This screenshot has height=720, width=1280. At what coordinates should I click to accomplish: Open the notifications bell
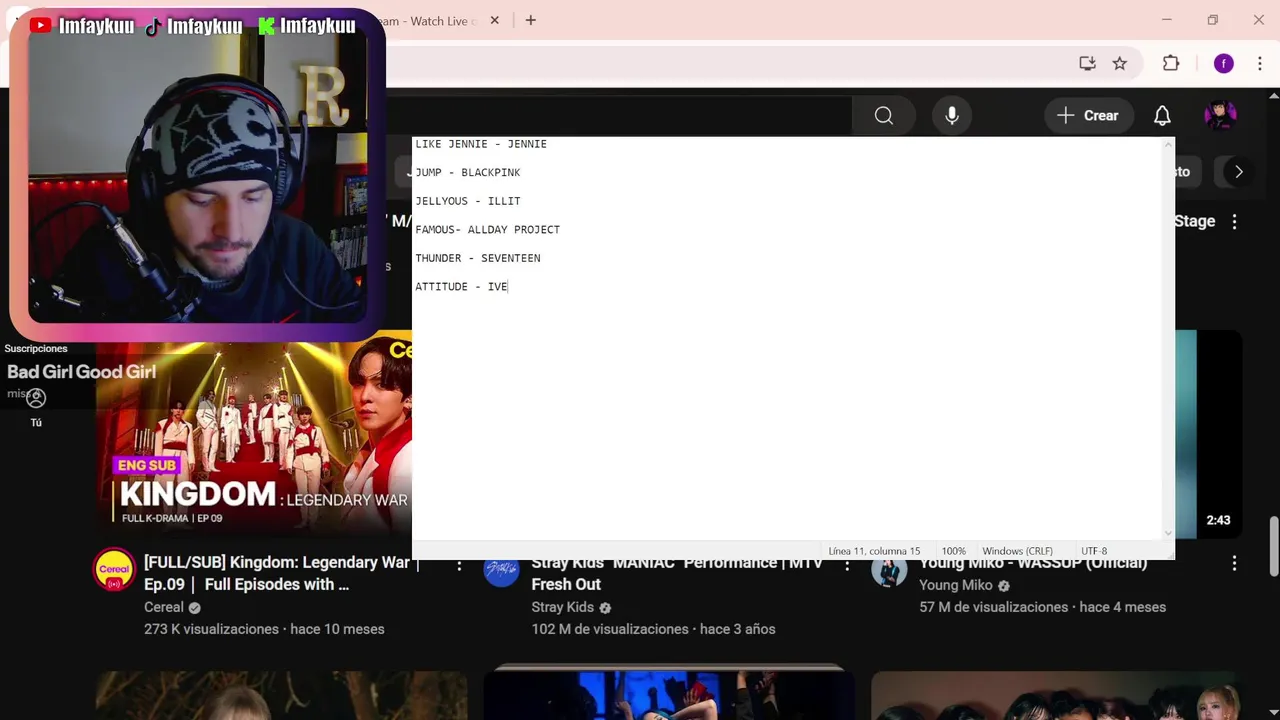(x=1162, y=116)
